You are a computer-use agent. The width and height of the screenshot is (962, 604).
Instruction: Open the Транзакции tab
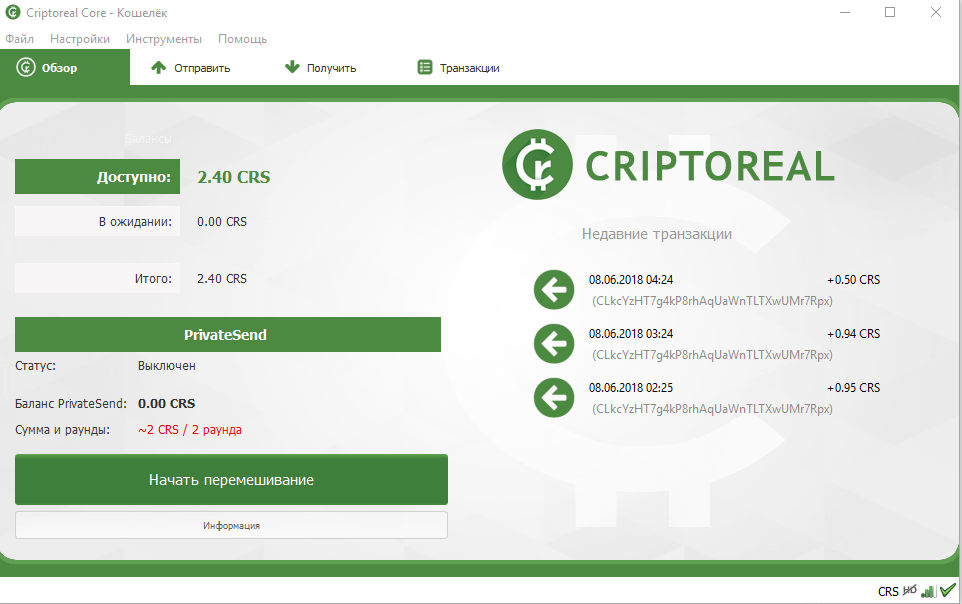coord(458,68)
